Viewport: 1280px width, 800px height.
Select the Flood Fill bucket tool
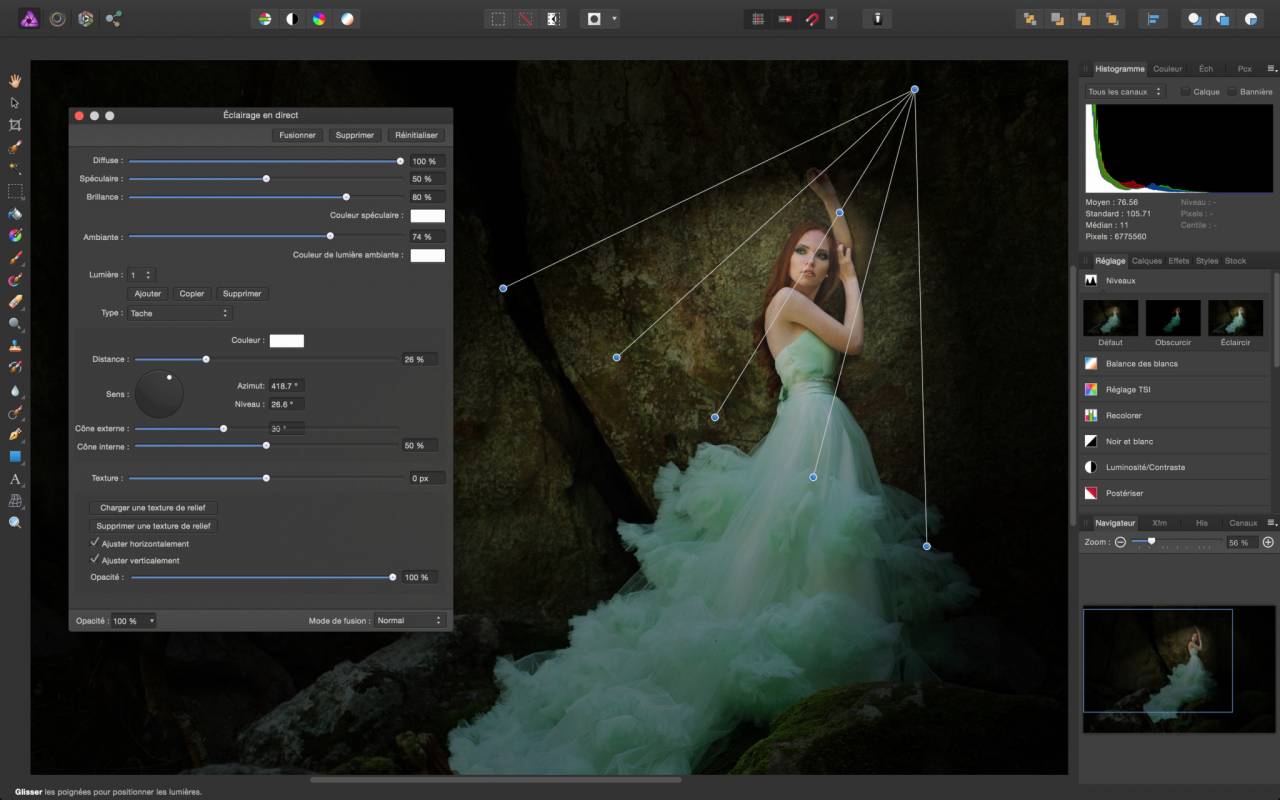tap(15, 213)
